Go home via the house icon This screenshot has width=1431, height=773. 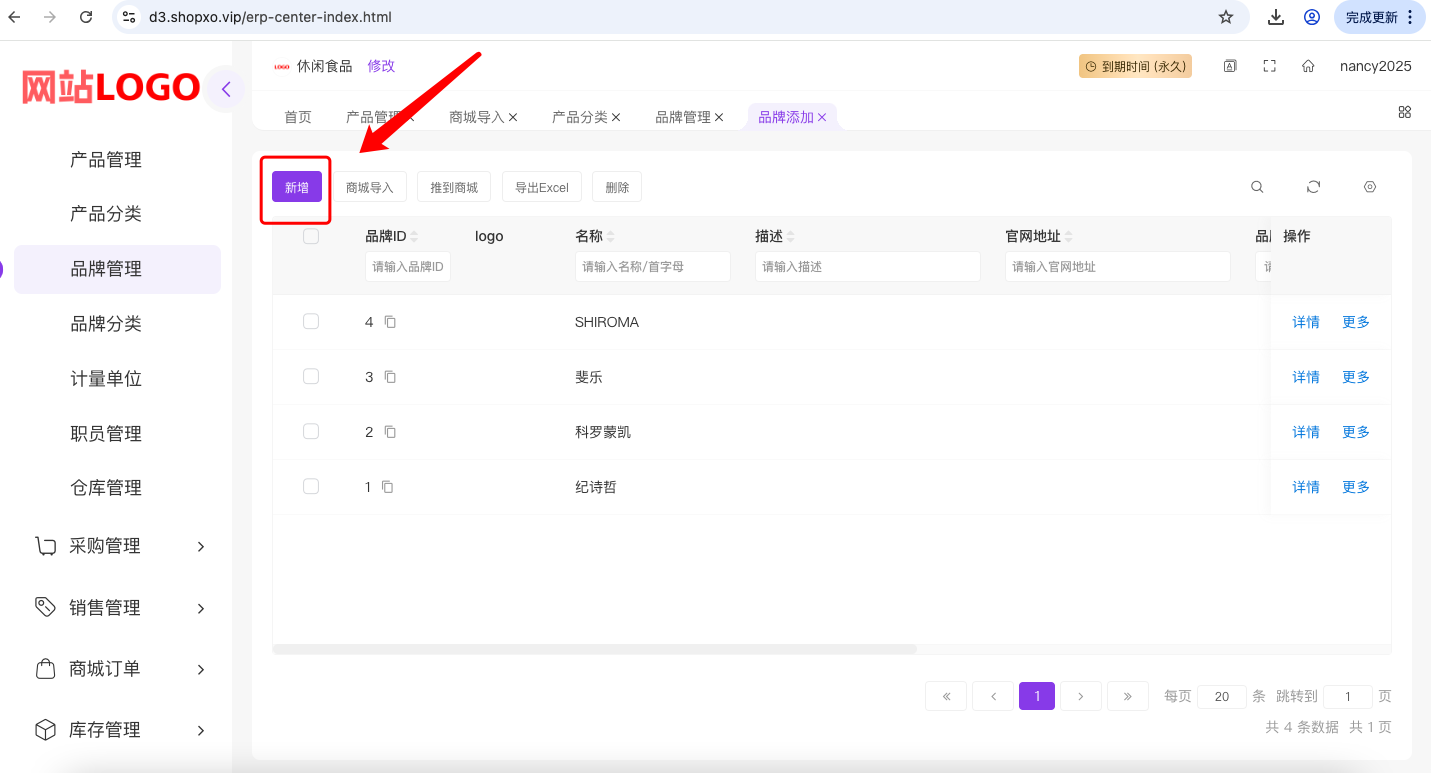(x=1308, y=66)
